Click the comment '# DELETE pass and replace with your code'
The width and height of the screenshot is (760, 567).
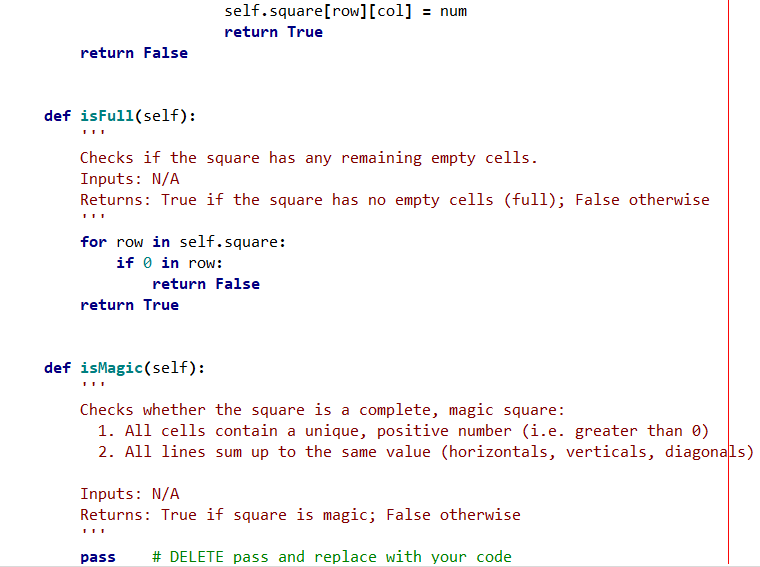pos(332,557)
